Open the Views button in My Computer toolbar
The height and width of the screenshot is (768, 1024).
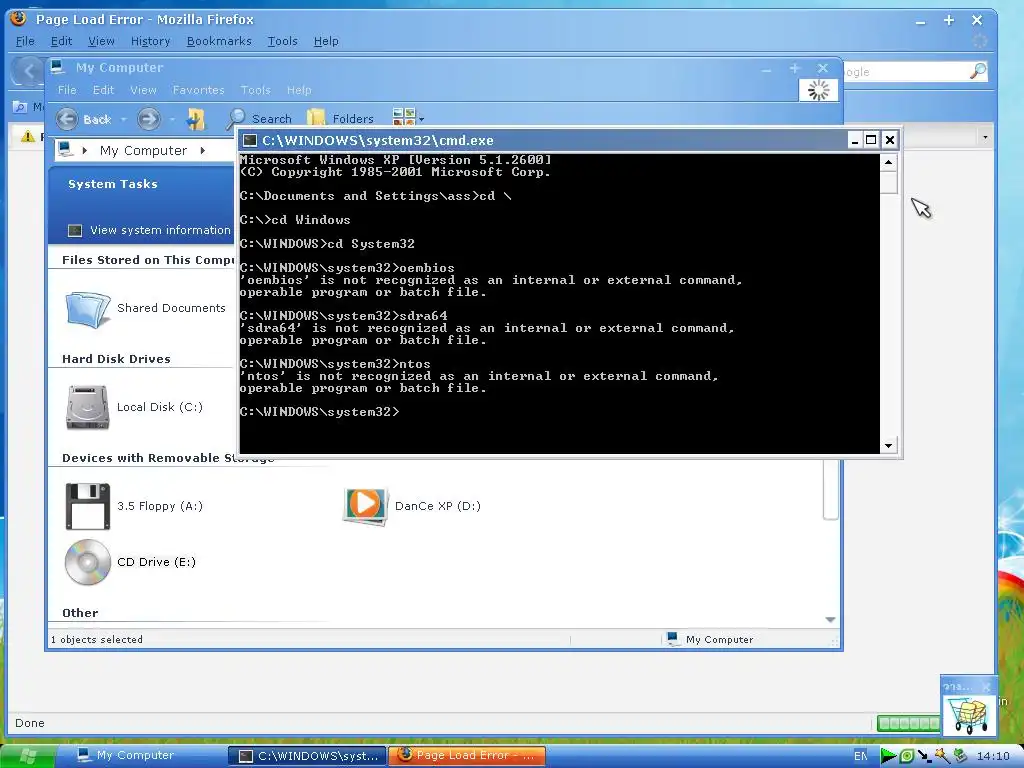tap(404, 118)
